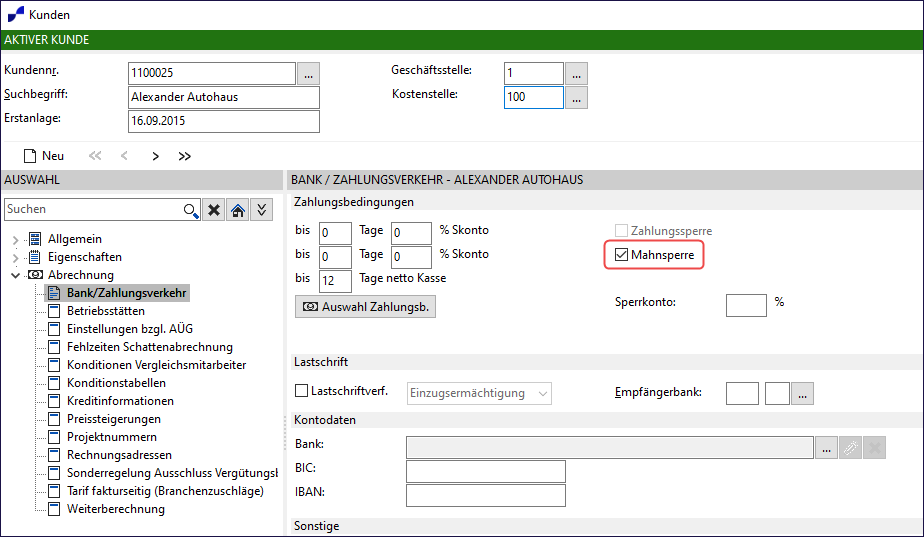Screen dimensions: 924x537
Task: Expand the Allgemein tree node
Action: 15,239
